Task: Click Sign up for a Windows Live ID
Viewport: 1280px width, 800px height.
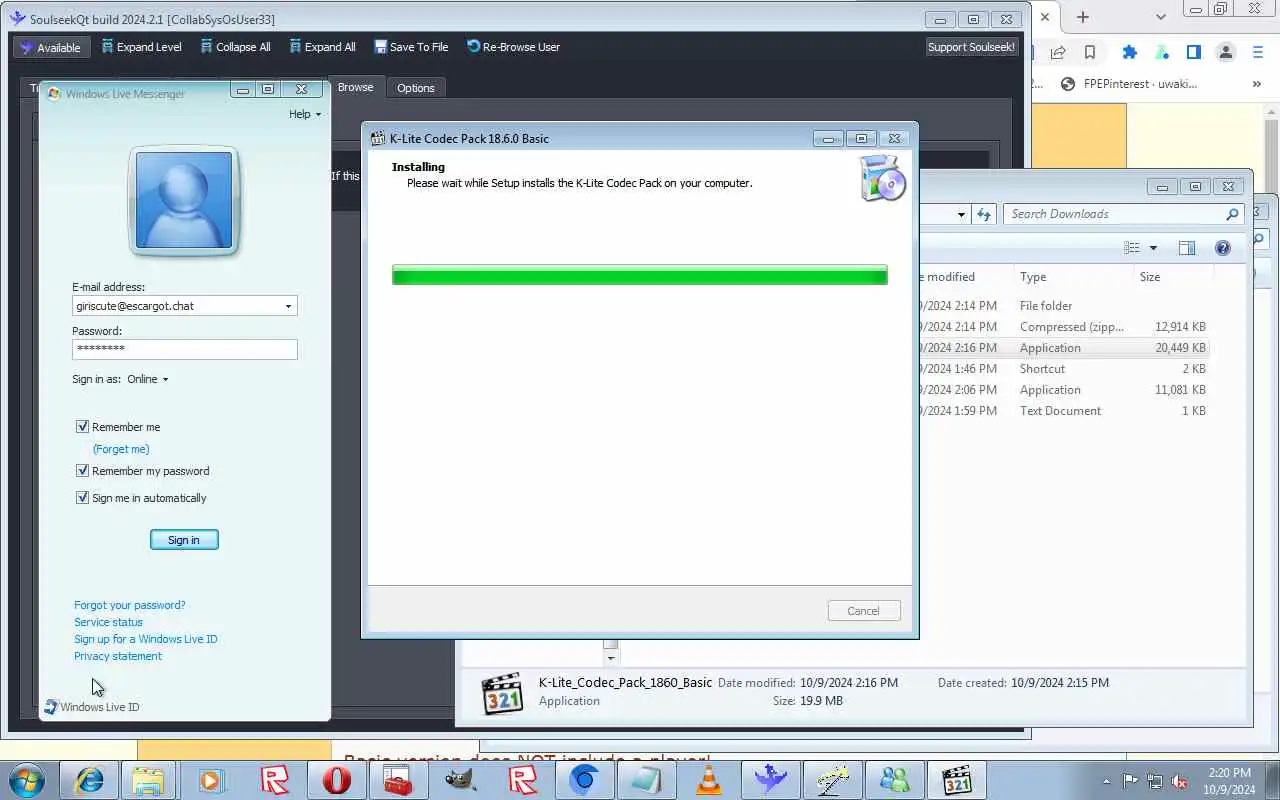Action: point(145,639)
